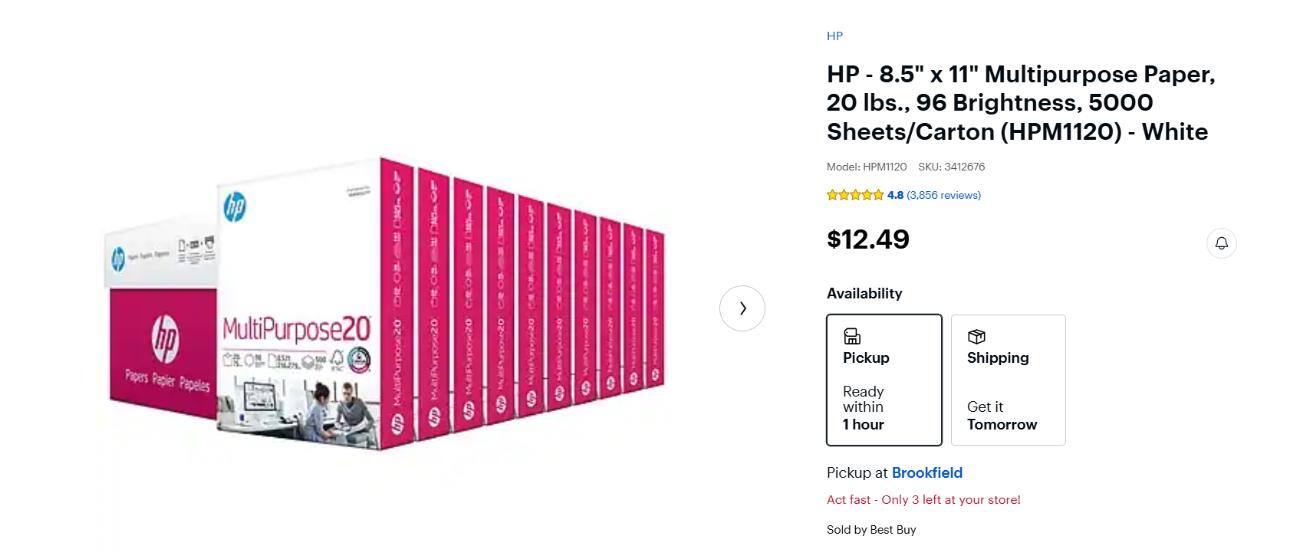Click the SKU 3412676 text
1290x552 pixels.
click(951, 167)
